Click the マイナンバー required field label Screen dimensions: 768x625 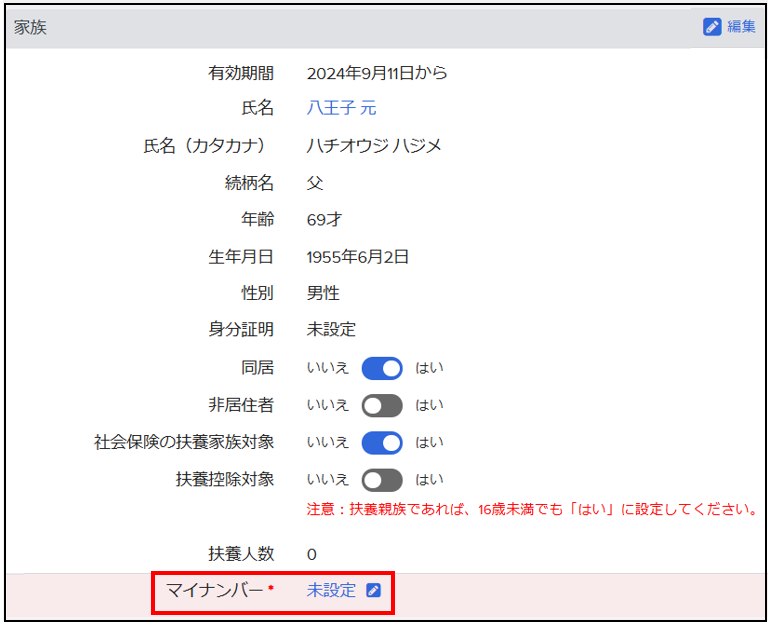coord(215,590)
